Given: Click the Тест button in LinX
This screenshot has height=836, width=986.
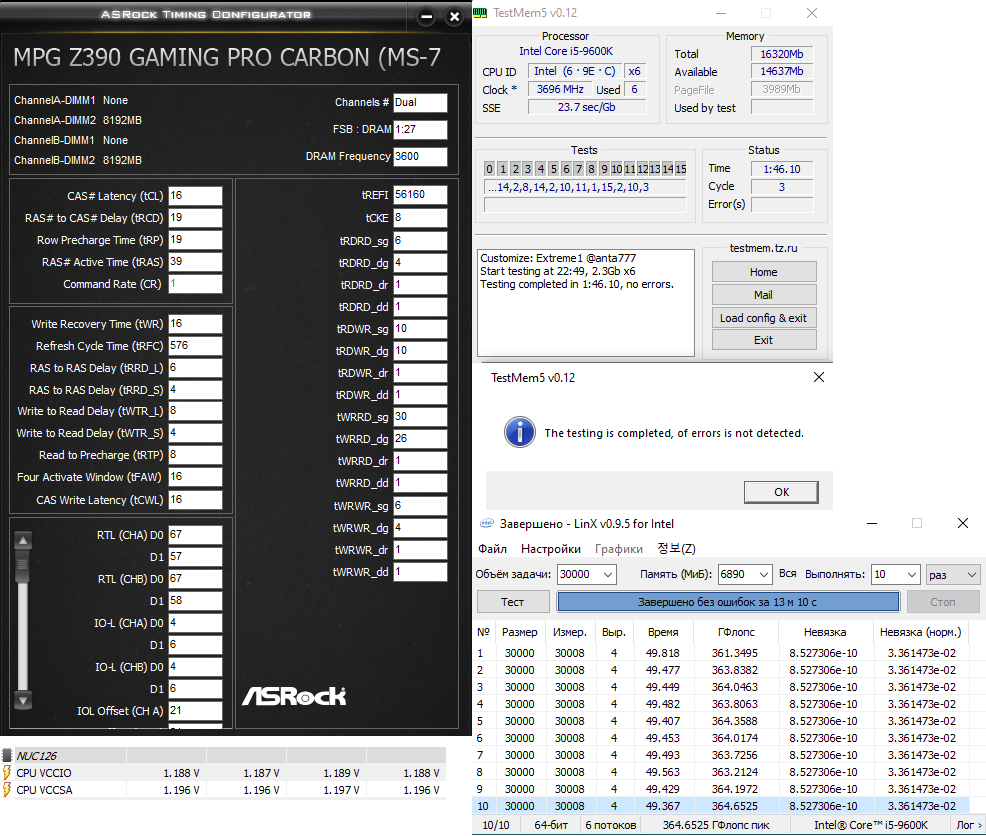Looking at the screenshot, I should (512, 602).
